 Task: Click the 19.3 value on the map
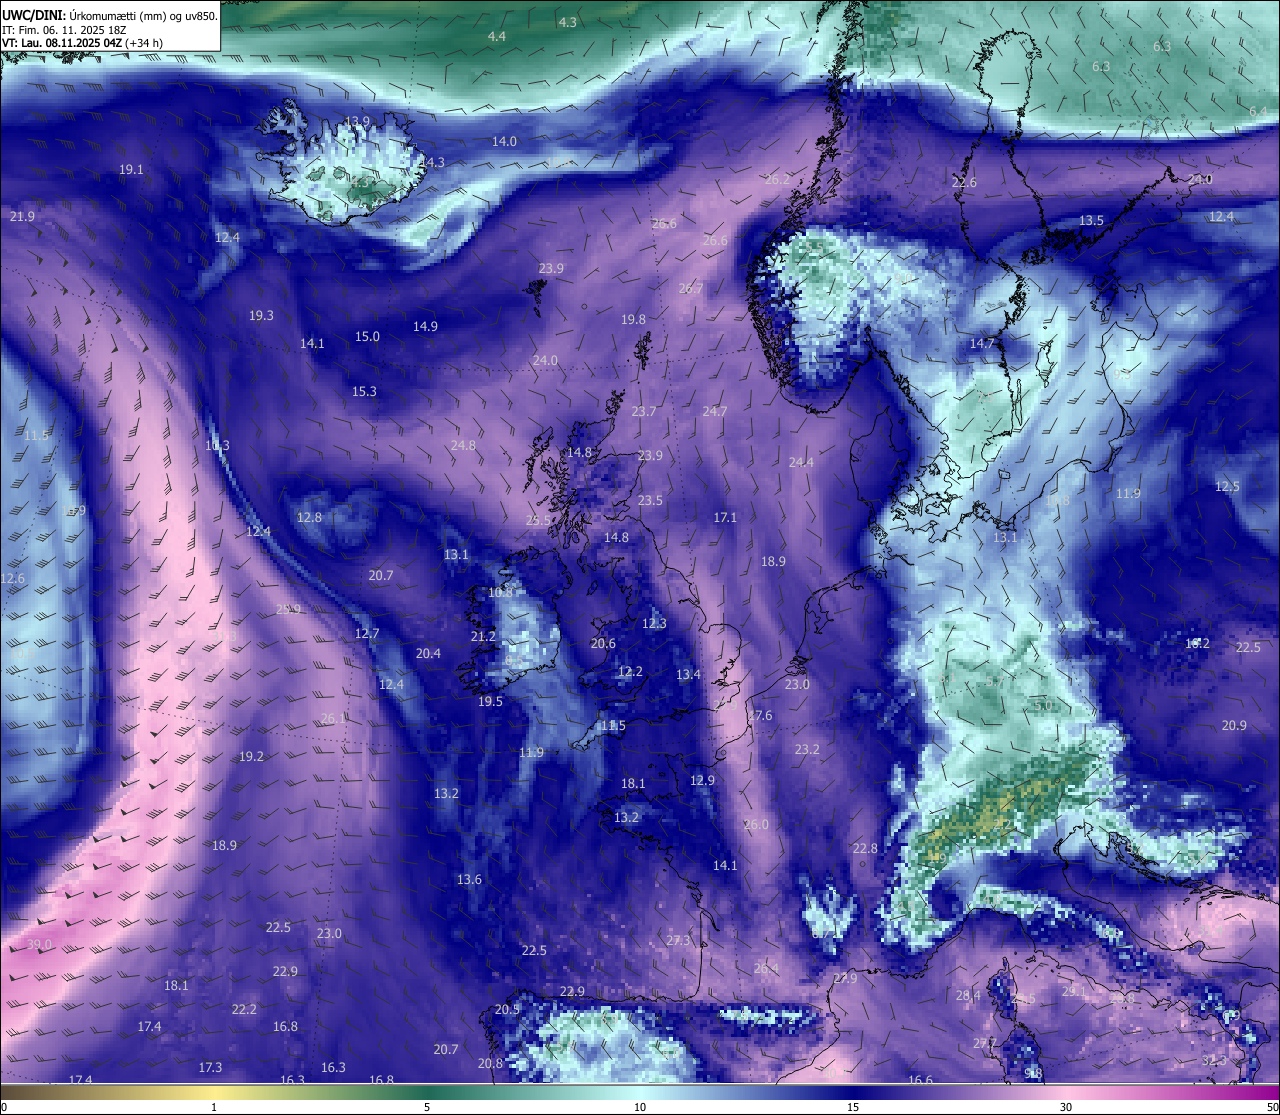261,316
